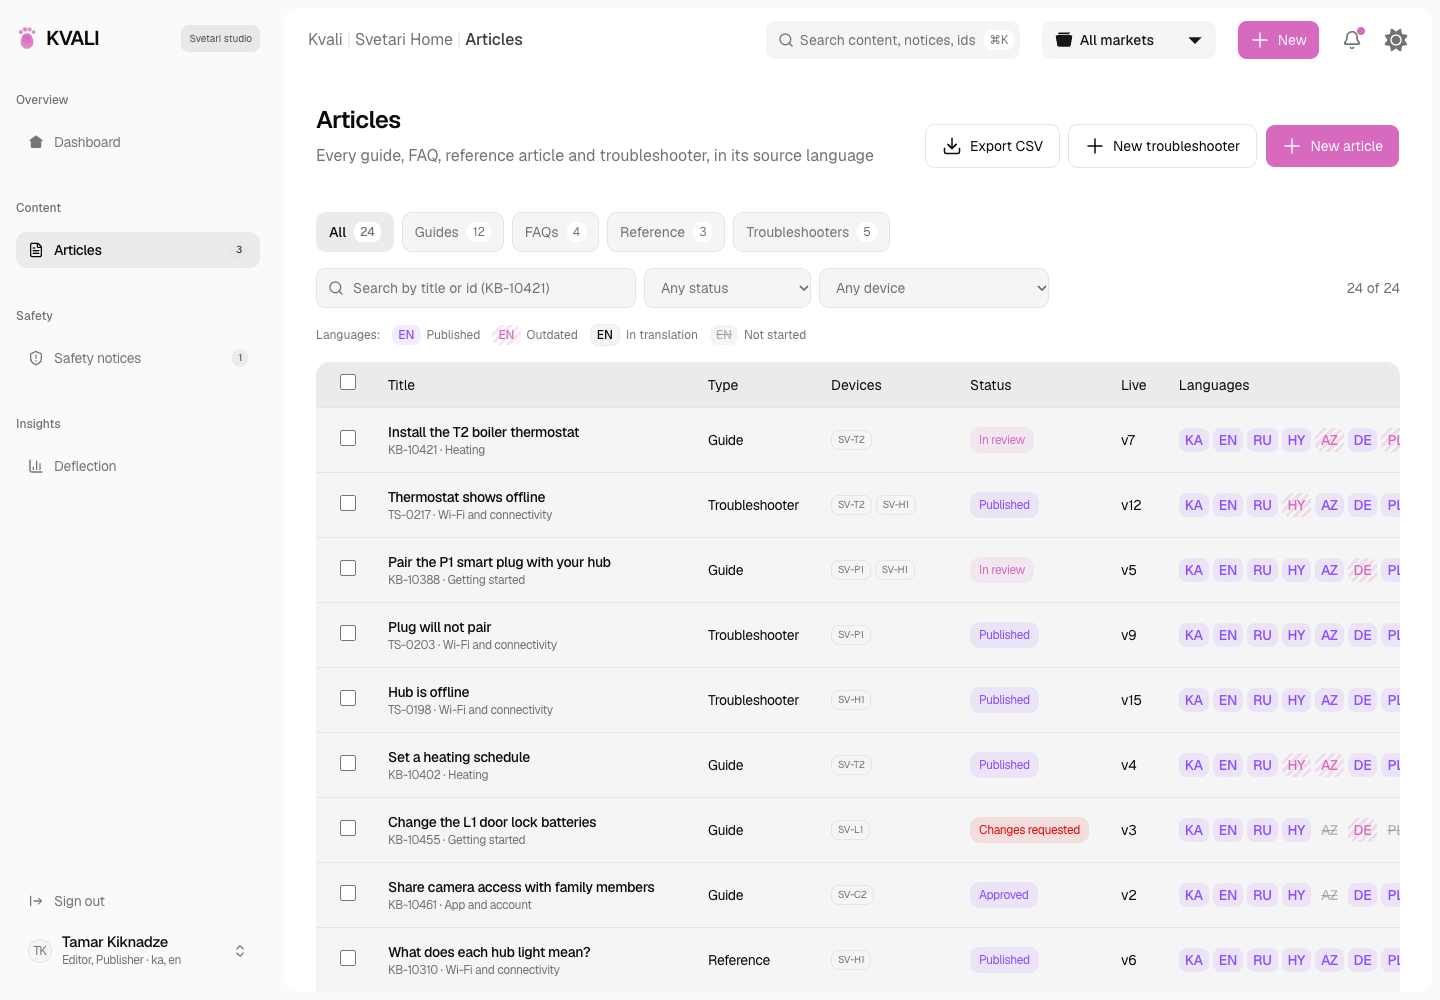Switch to the Guides tab
1440x1000 pixels.
(x=453, y=232)
